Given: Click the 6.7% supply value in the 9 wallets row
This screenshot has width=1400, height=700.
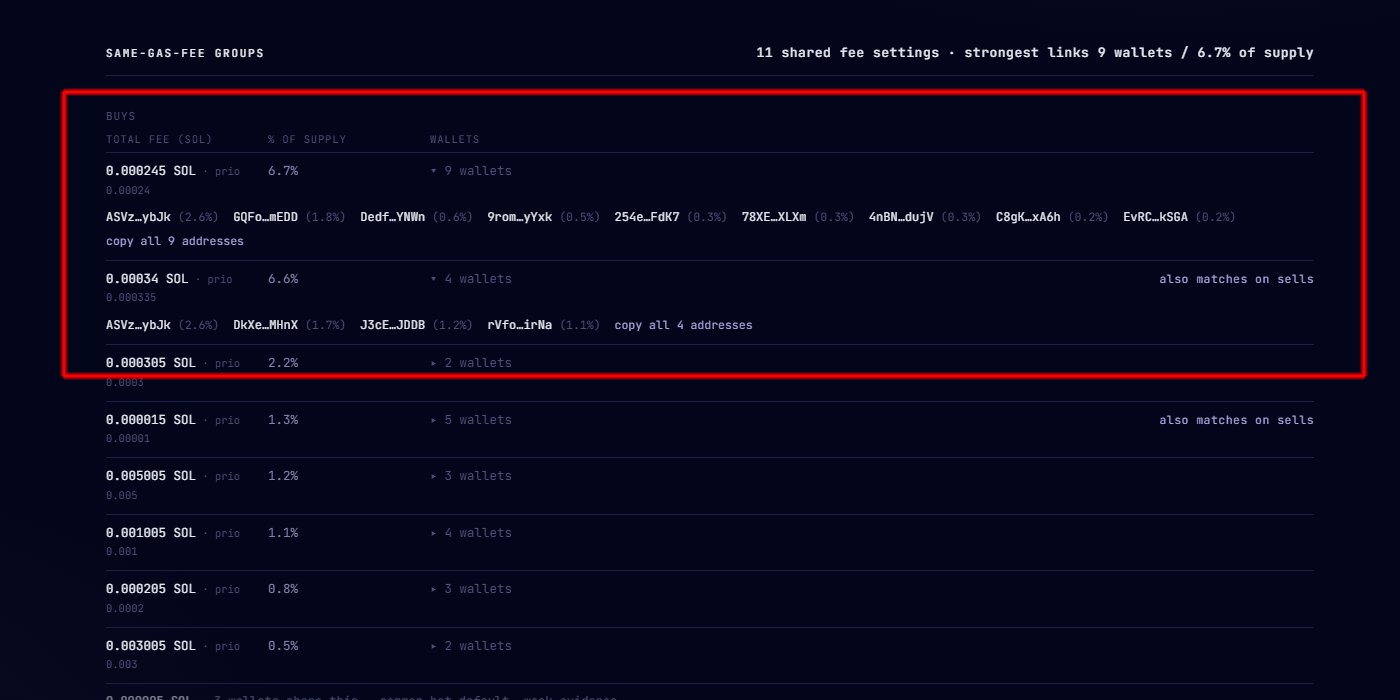Looking at the screenshot, I should pos(283,171).
